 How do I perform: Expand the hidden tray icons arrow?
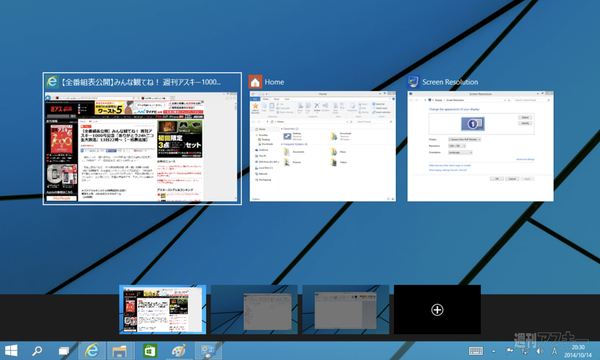494,351
